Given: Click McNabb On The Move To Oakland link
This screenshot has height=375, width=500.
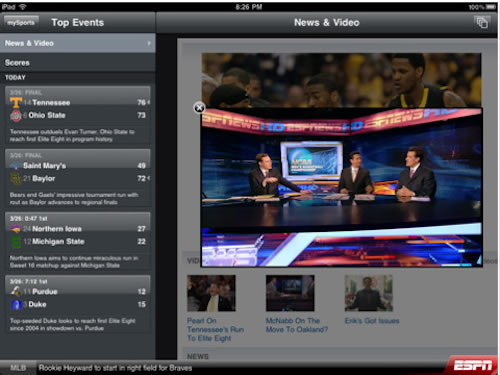Looking at the screenshot, I should (297, 325).
